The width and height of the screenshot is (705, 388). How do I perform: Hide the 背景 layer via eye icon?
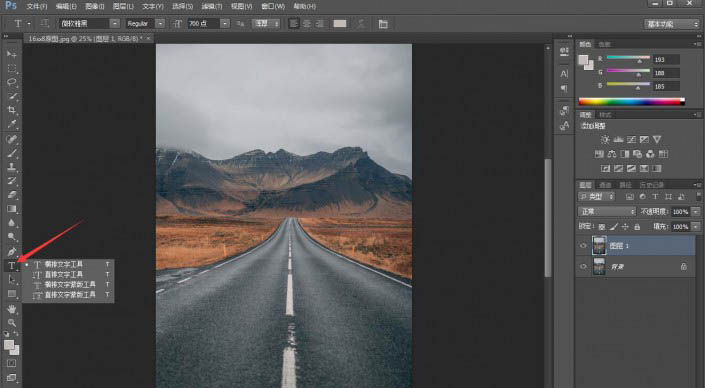tap(583, 267)
